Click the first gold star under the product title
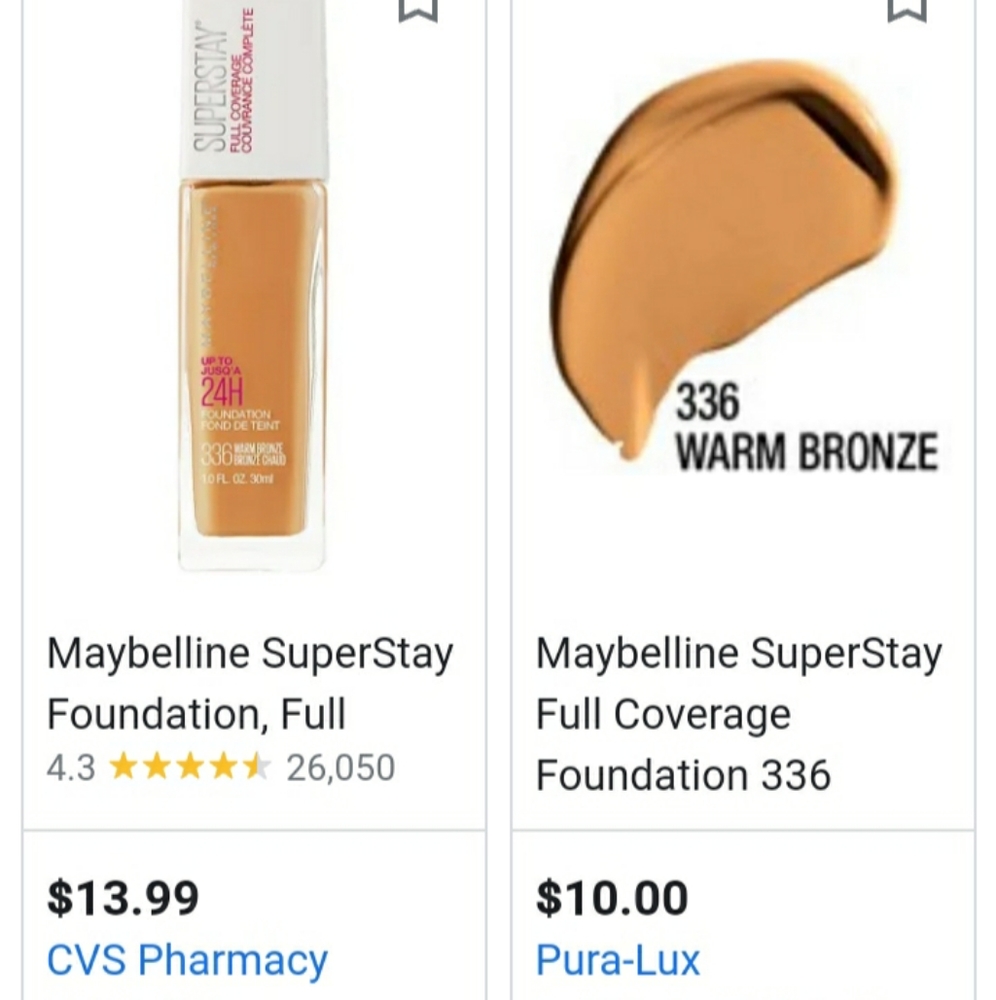Viewport: 996px width, 1000px height. 124,768
